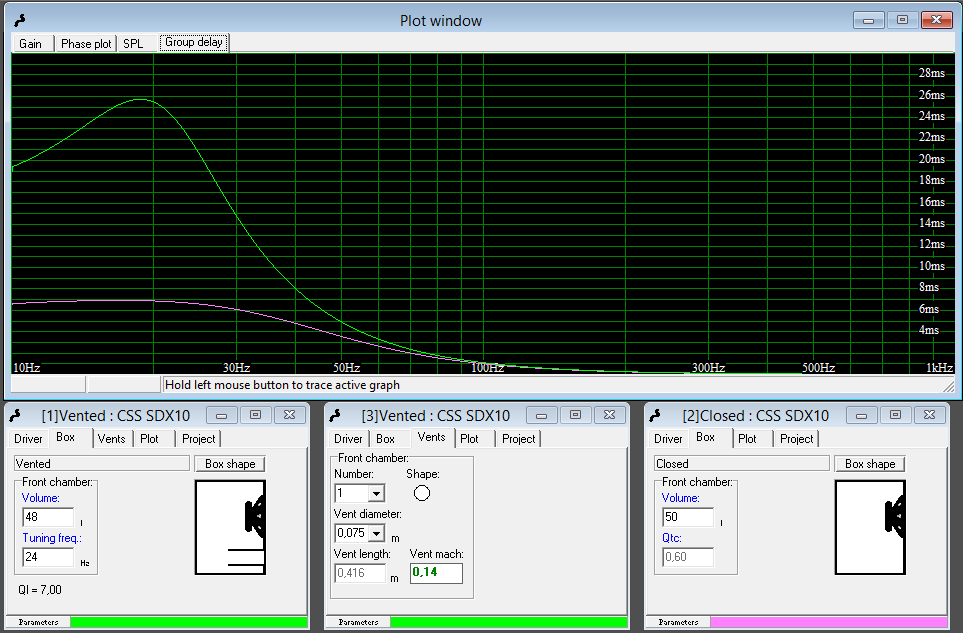Open Vents tab in [1]Vented window
This screenshot has height=633, width=963.
tap(112, 439)
